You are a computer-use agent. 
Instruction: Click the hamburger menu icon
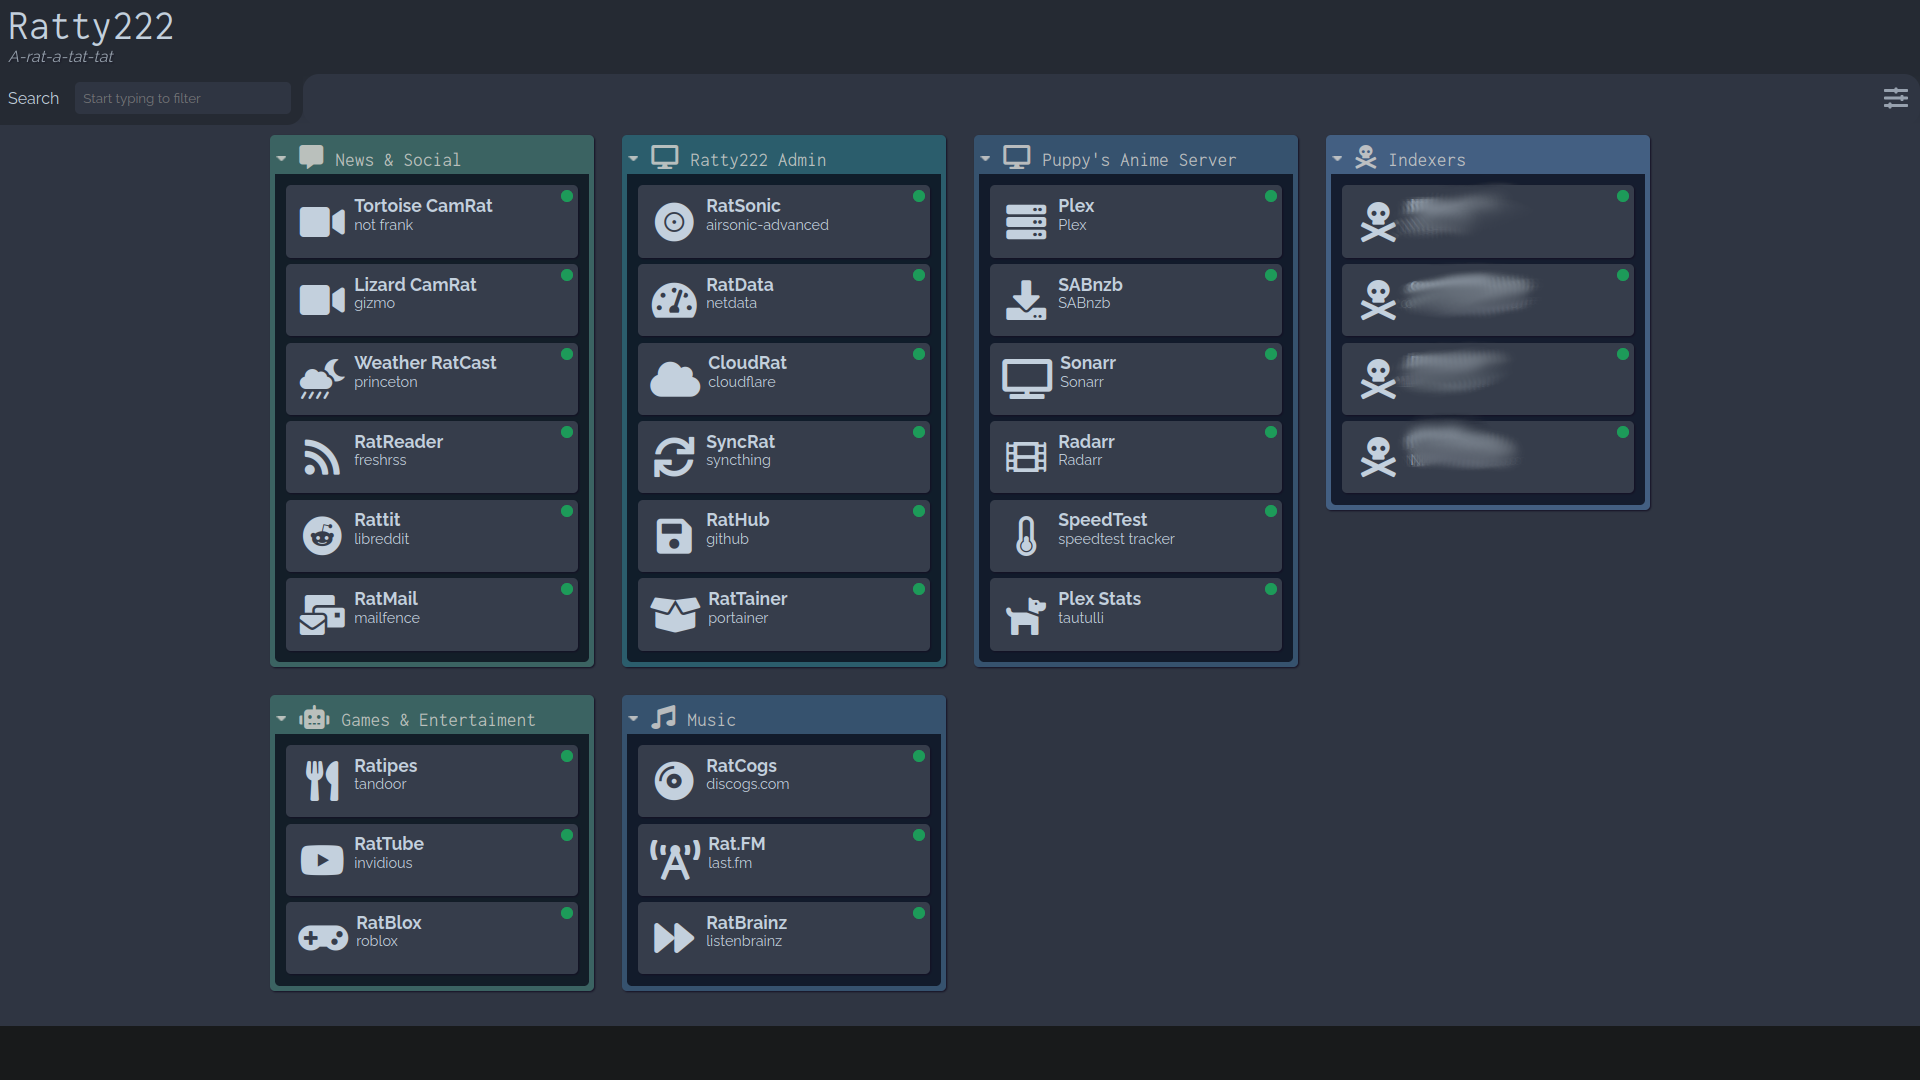(1896, 99)
